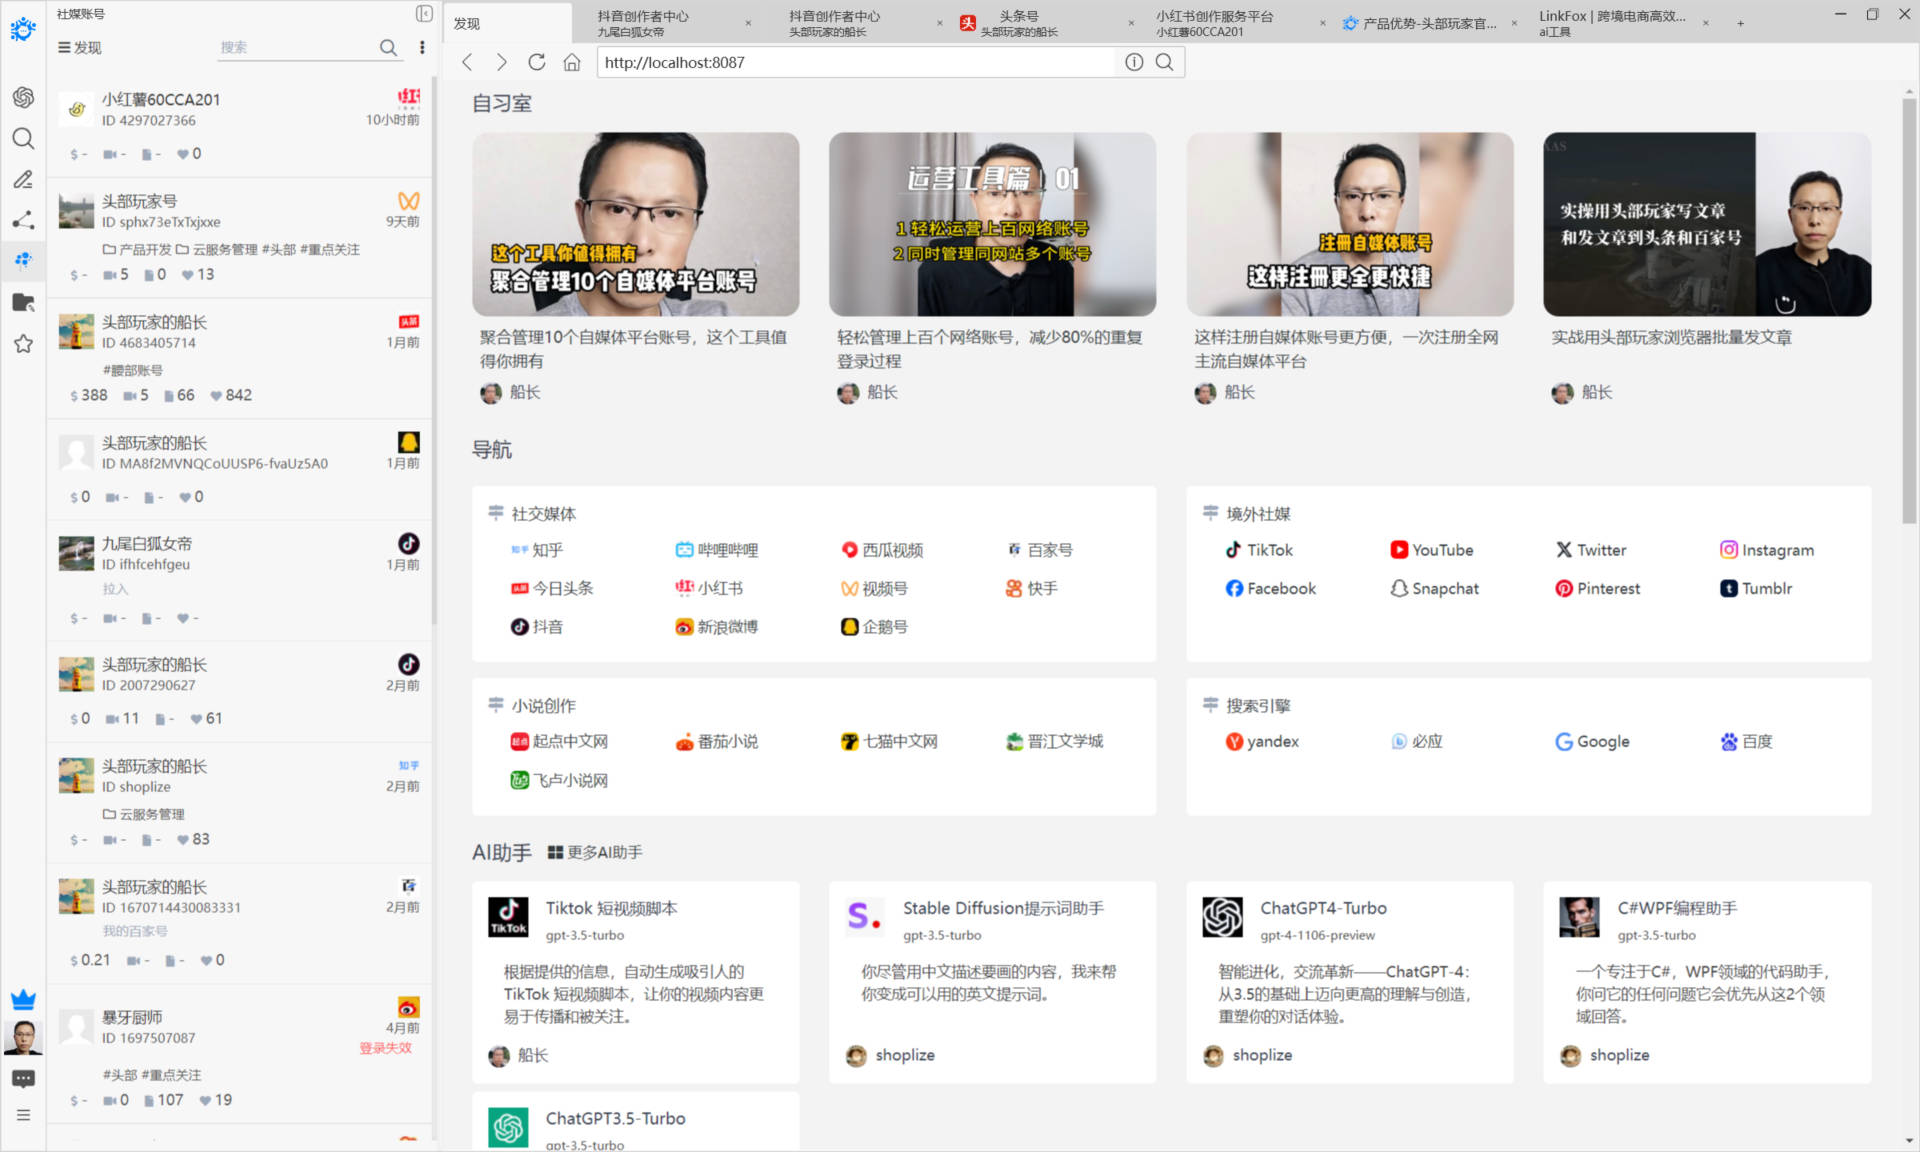Click the 登录失效 status on 暴牙厨师
This screenshot has height=1152, width=1920.
click(x=385, y=1048)
